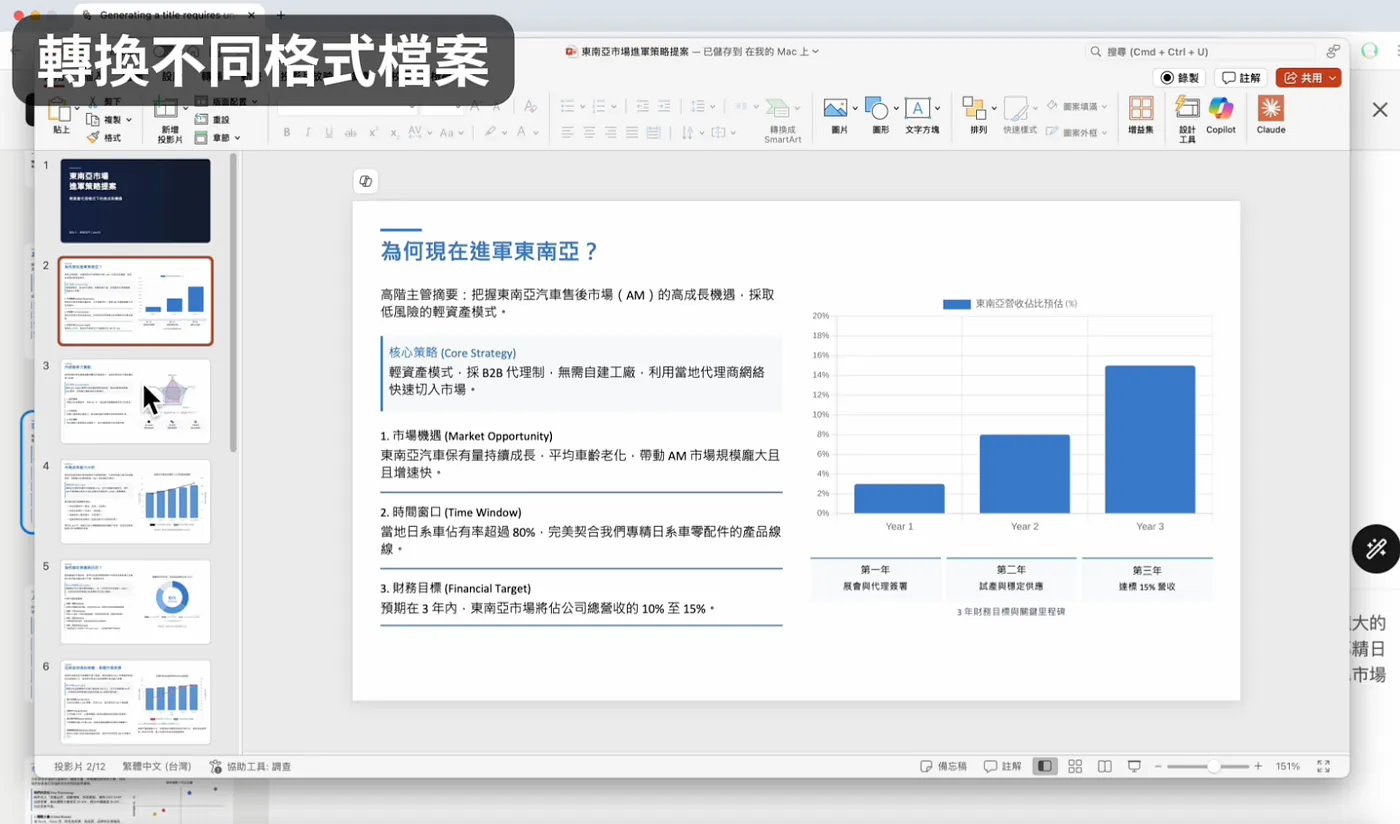Open the 圖形 shapes dropdown arrow
Image resolution: width=1400 pixels, height=824 pixels.
[895, 108]
